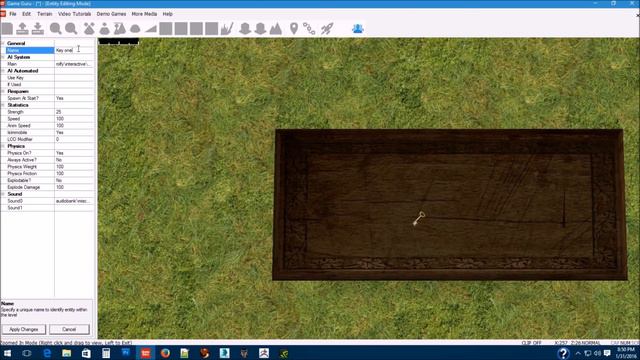Image resolution: width=640 pixels, height=360 pixels.
Task: Select the Strength value 25
Action: (x=74, y=112)
